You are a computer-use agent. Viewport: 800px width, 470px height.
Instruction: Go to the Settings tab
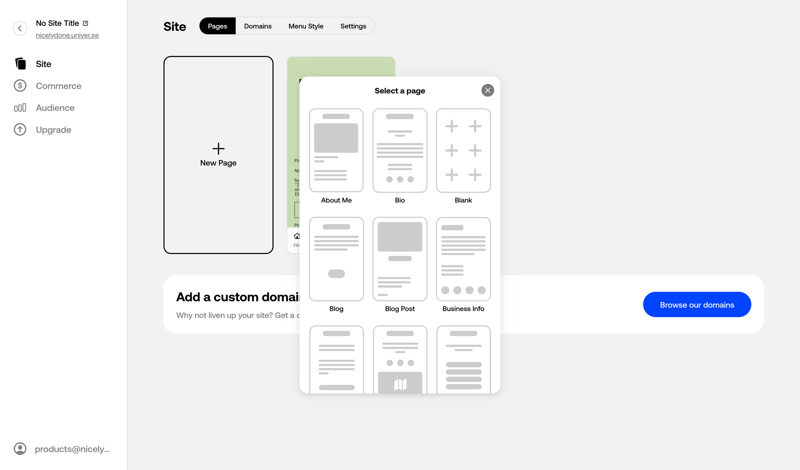[353, 26]
